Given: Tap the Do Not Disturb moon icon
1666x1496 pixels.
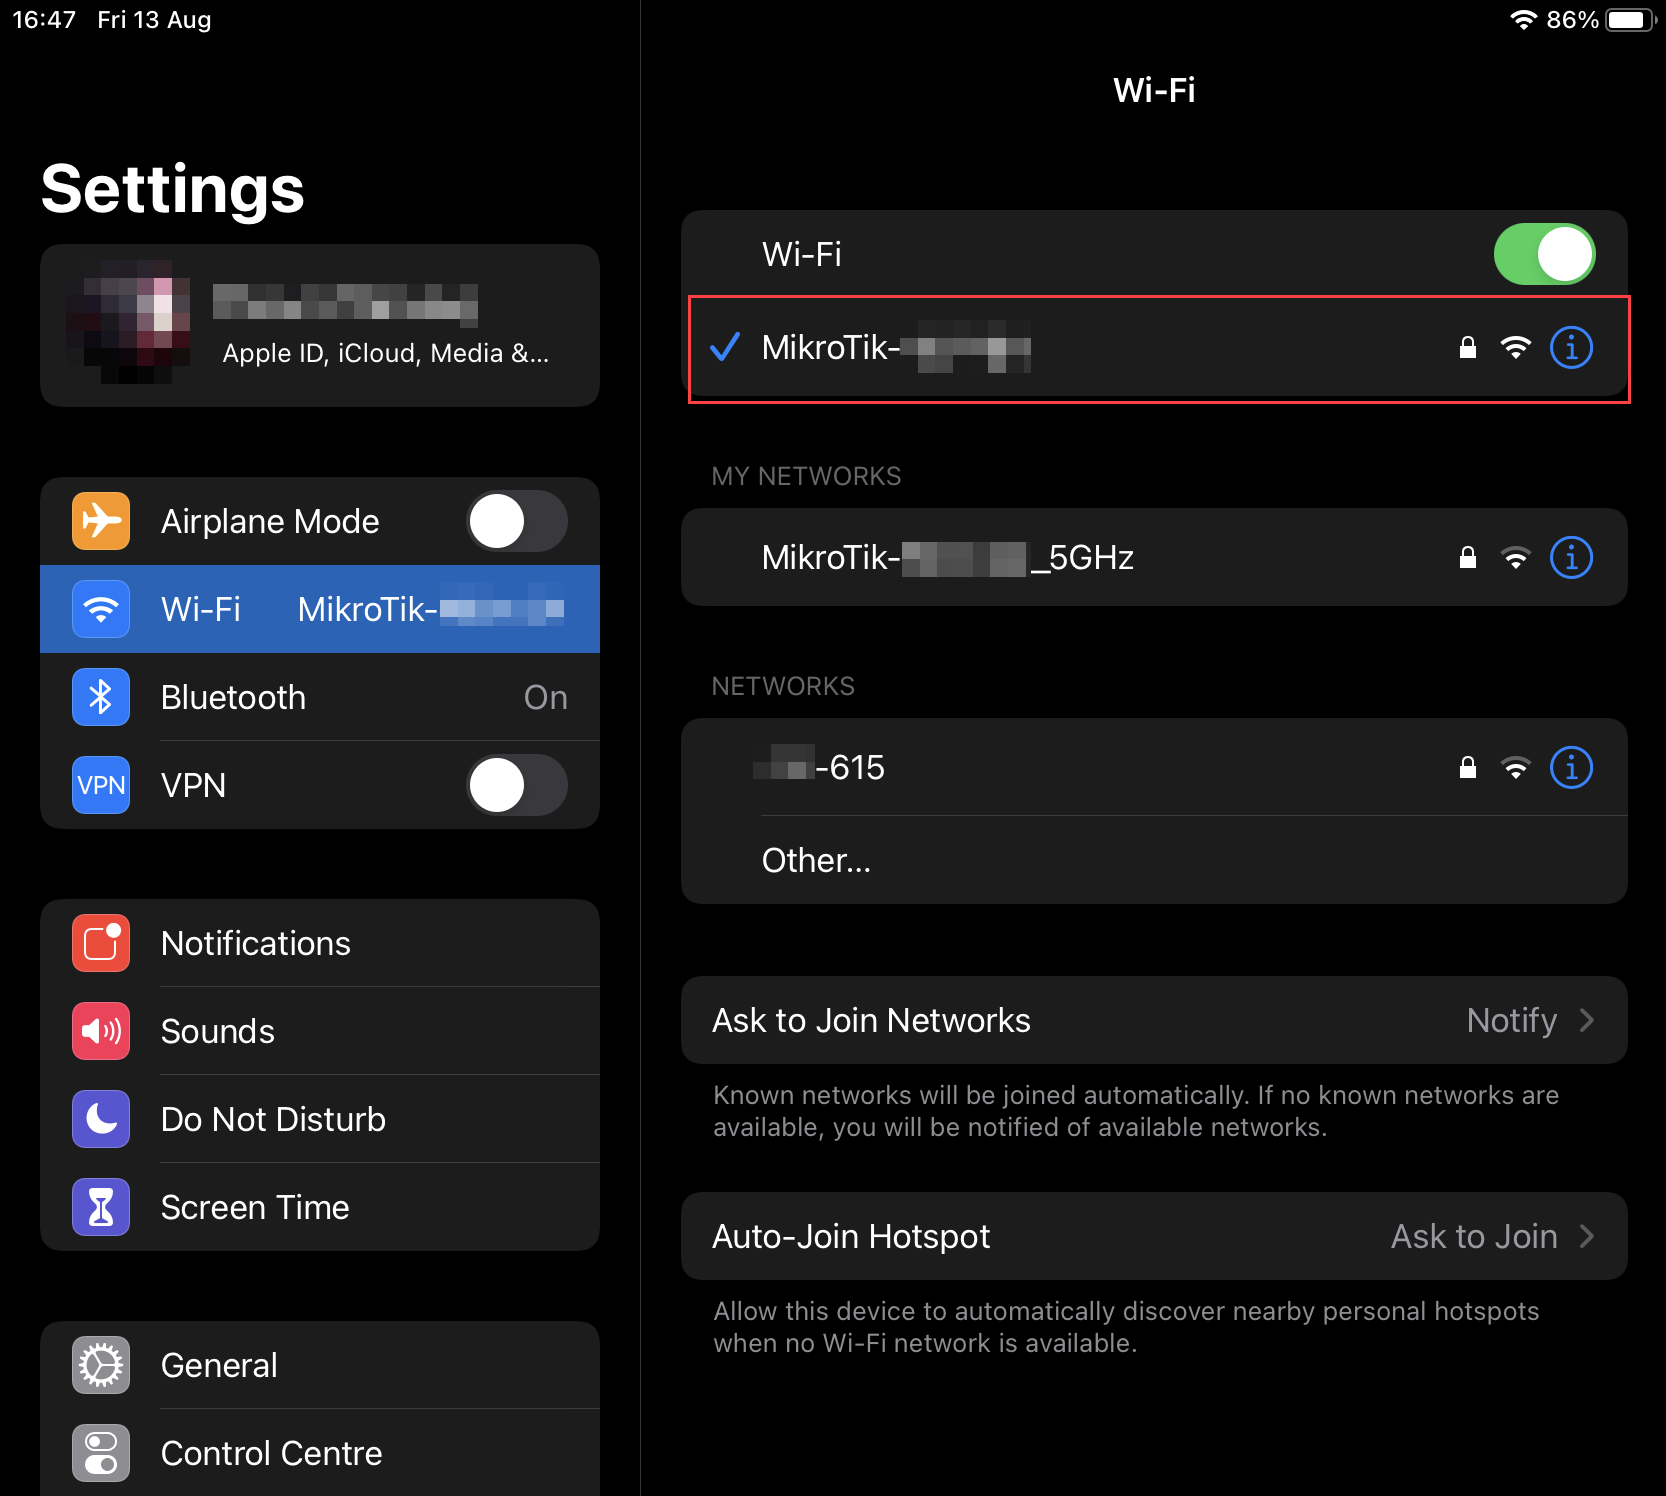Looking at the screenshot, I should pyautogui.click(x=101, y=1119).
